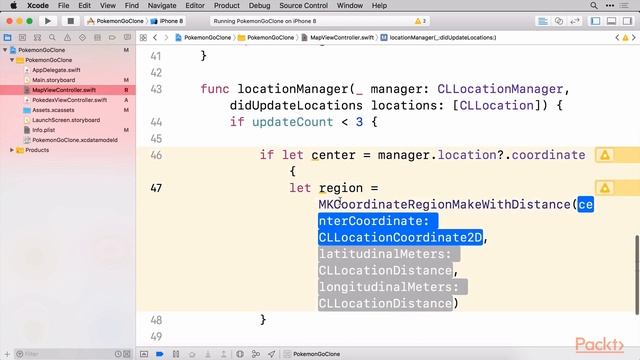The height and width of the screenshot is (360, 640).
Task: Toggle the Inspectors panel visibility
Action: [627, 21]
